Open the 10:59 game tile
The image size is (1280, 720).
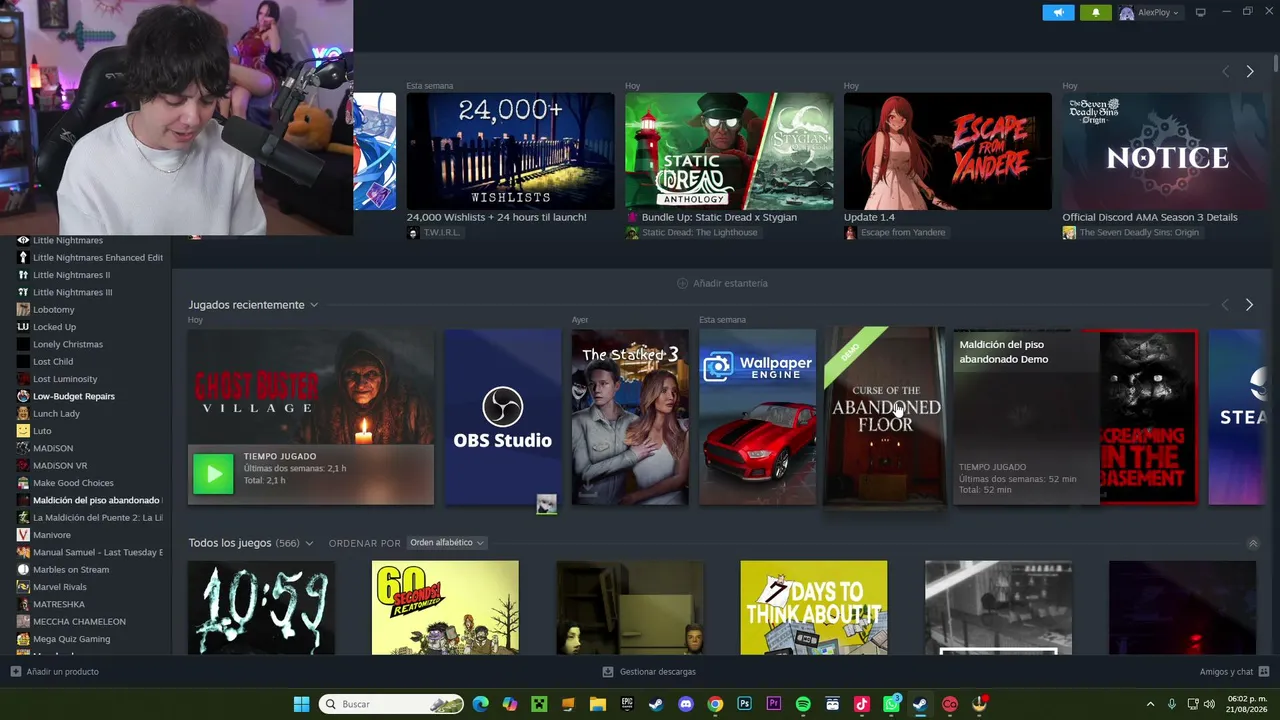point(262,608)
